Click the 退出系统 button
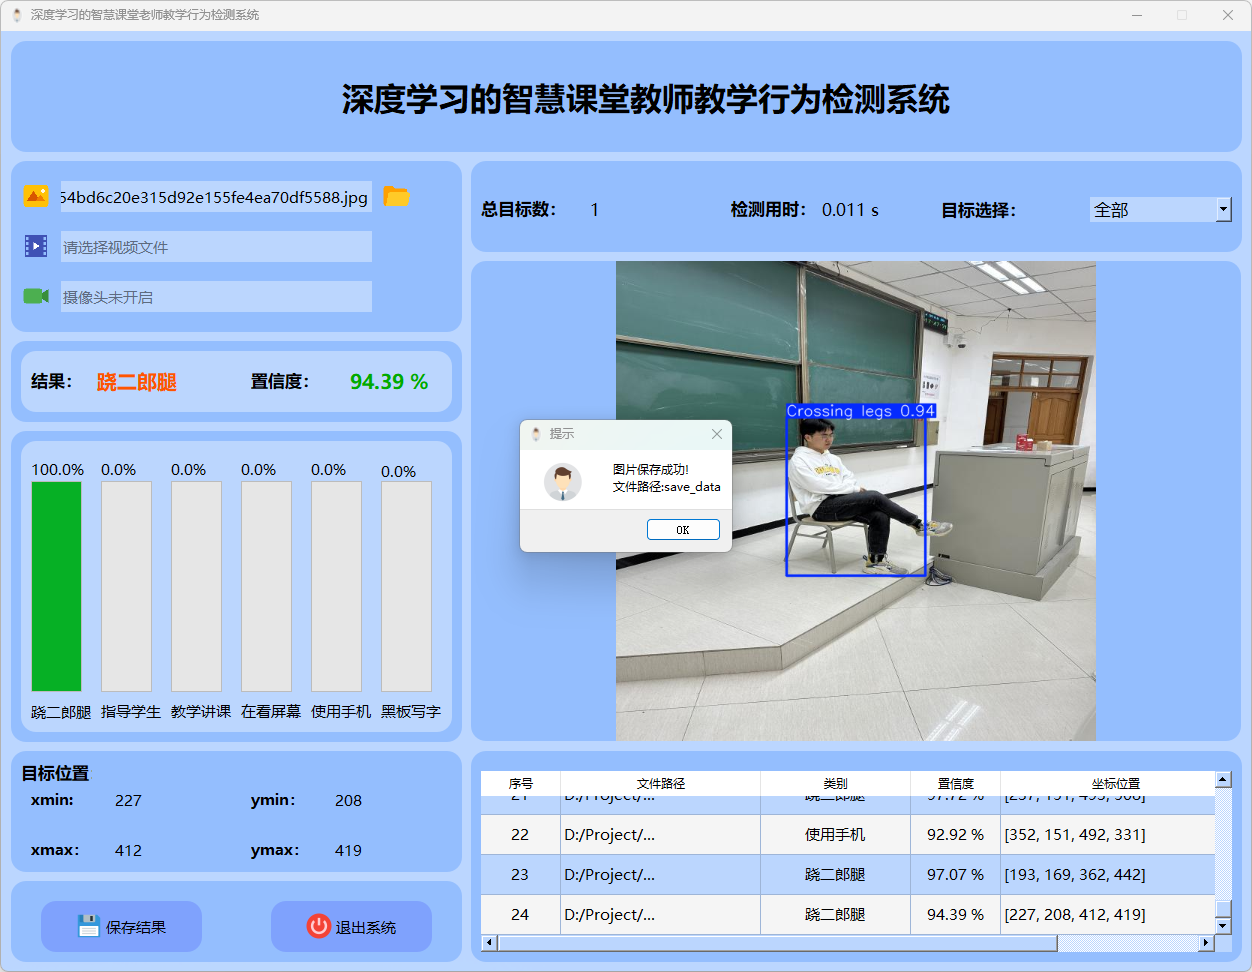1252x972 pixels. (x=352, y=926)
